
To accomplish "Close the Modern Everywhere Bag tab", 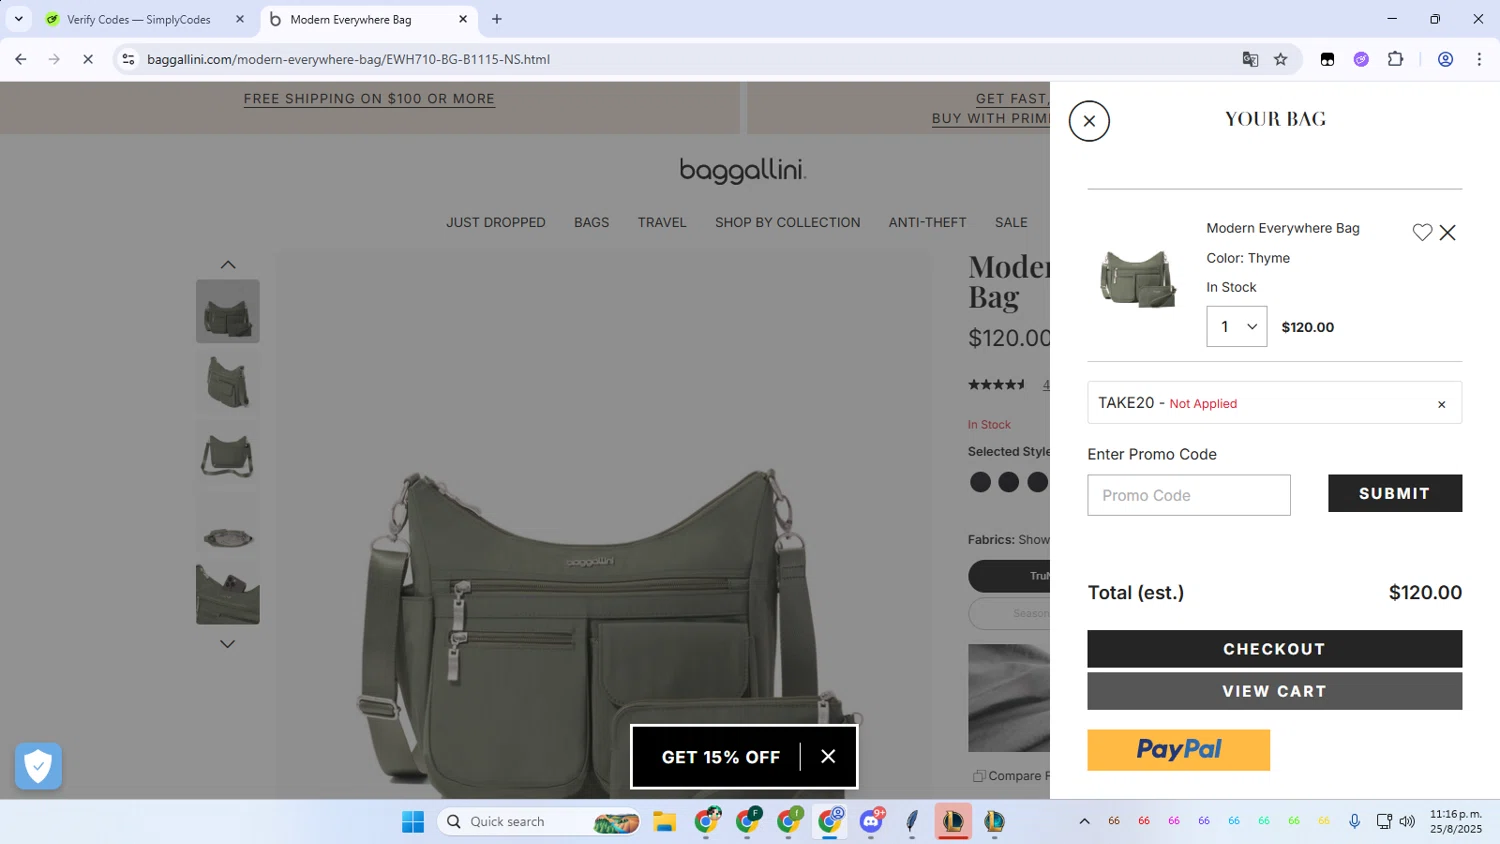I will [463, 19].
